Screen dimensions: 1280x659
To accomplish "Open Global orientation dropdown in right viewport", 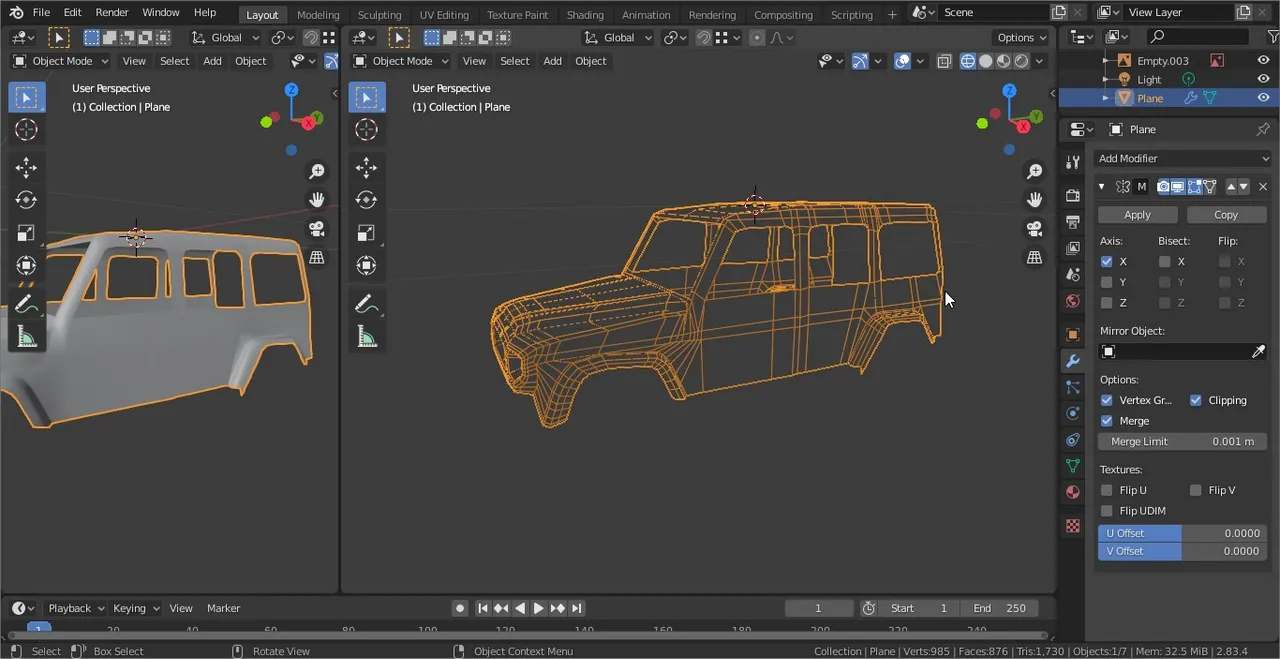I will [619, 37].
